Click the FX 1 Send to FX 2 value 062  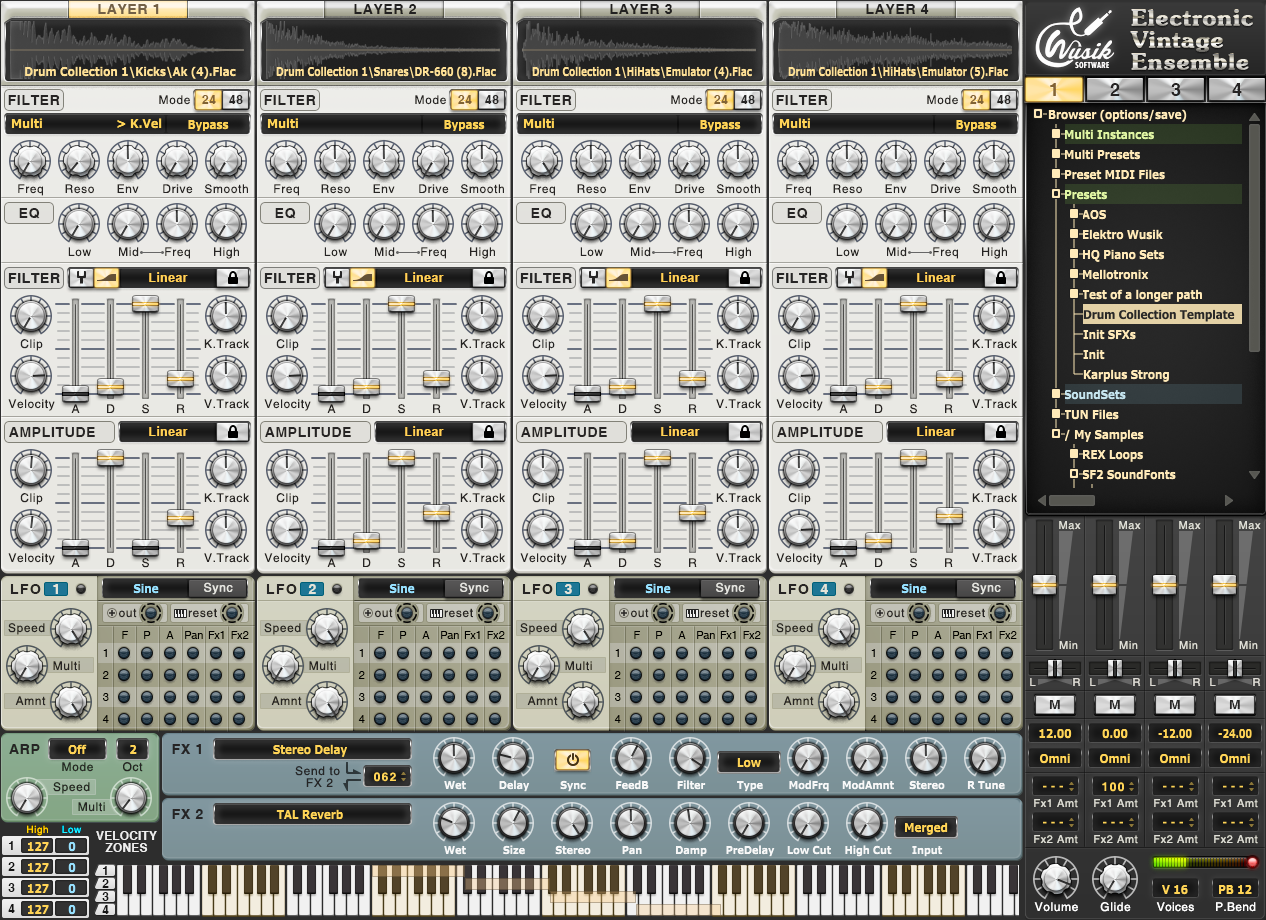(387, 776)
